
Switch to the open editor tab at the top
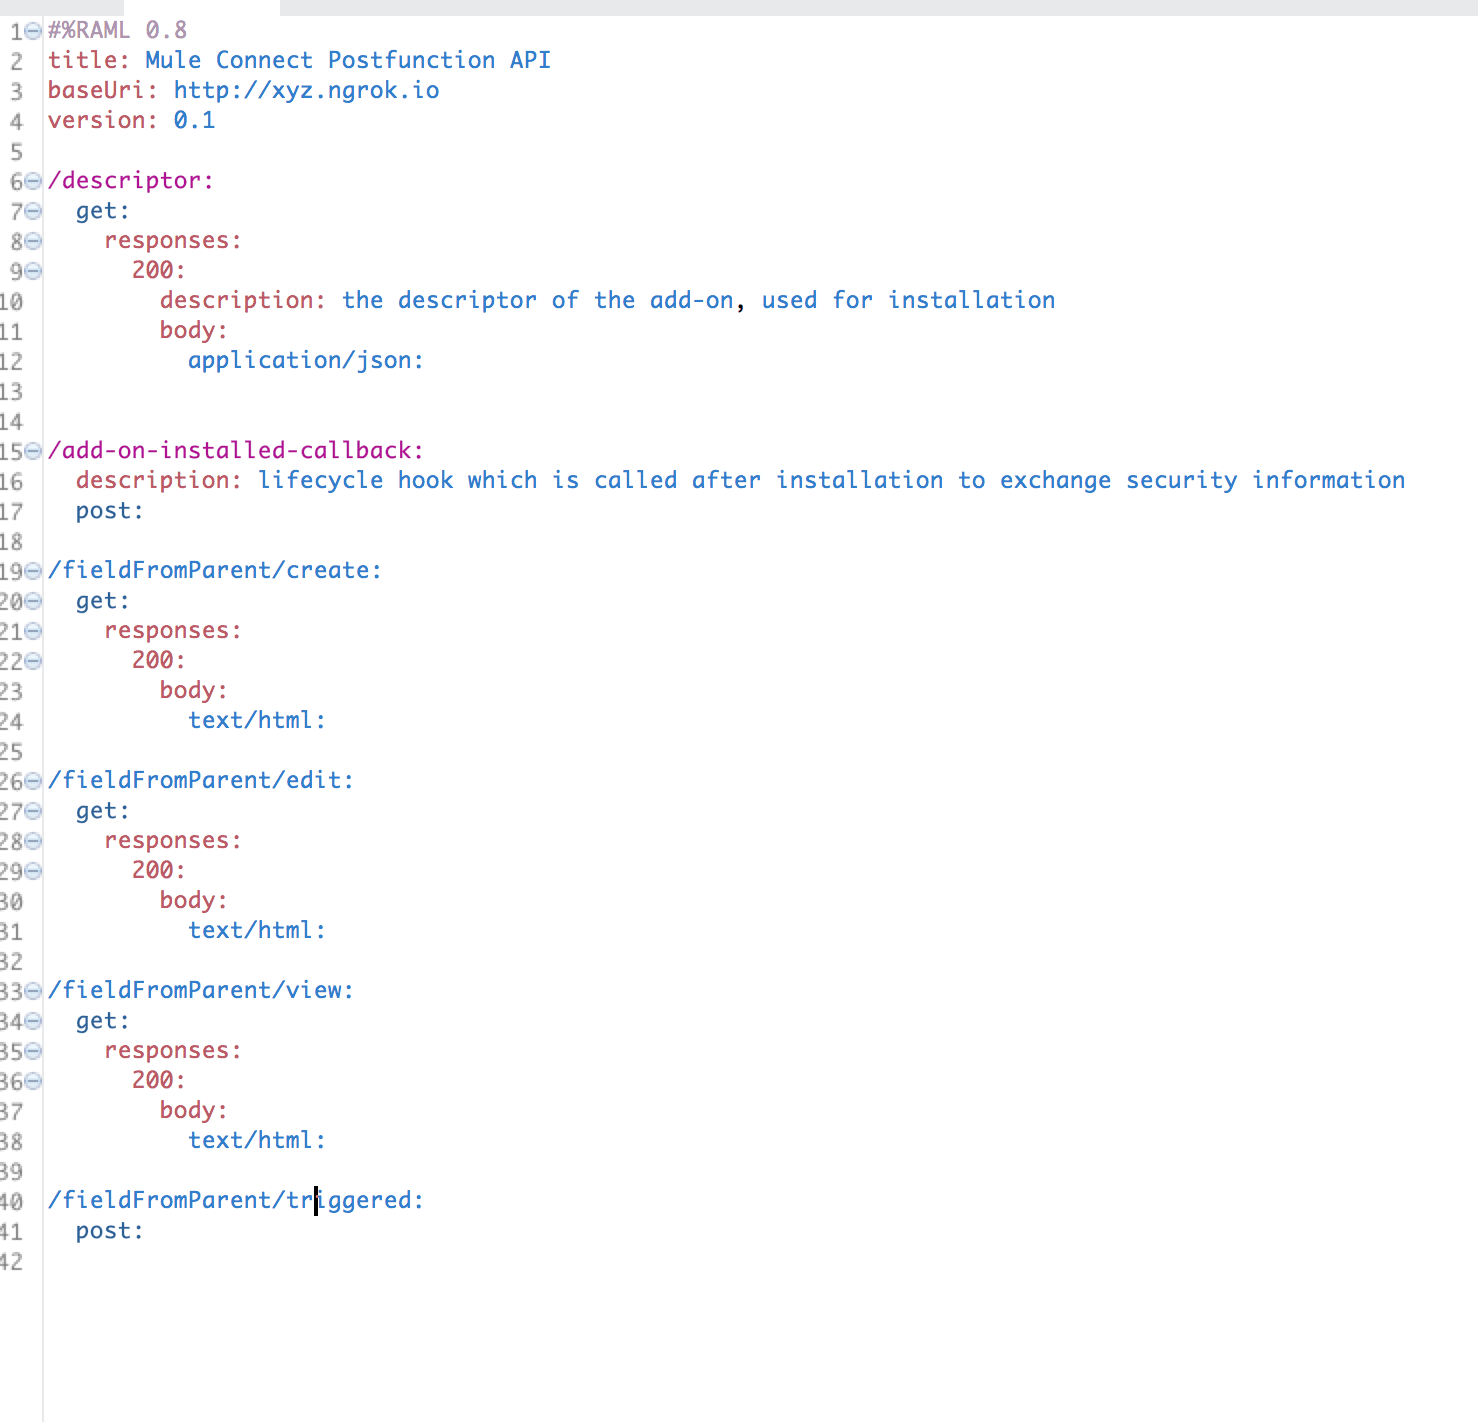click(200, 8)
